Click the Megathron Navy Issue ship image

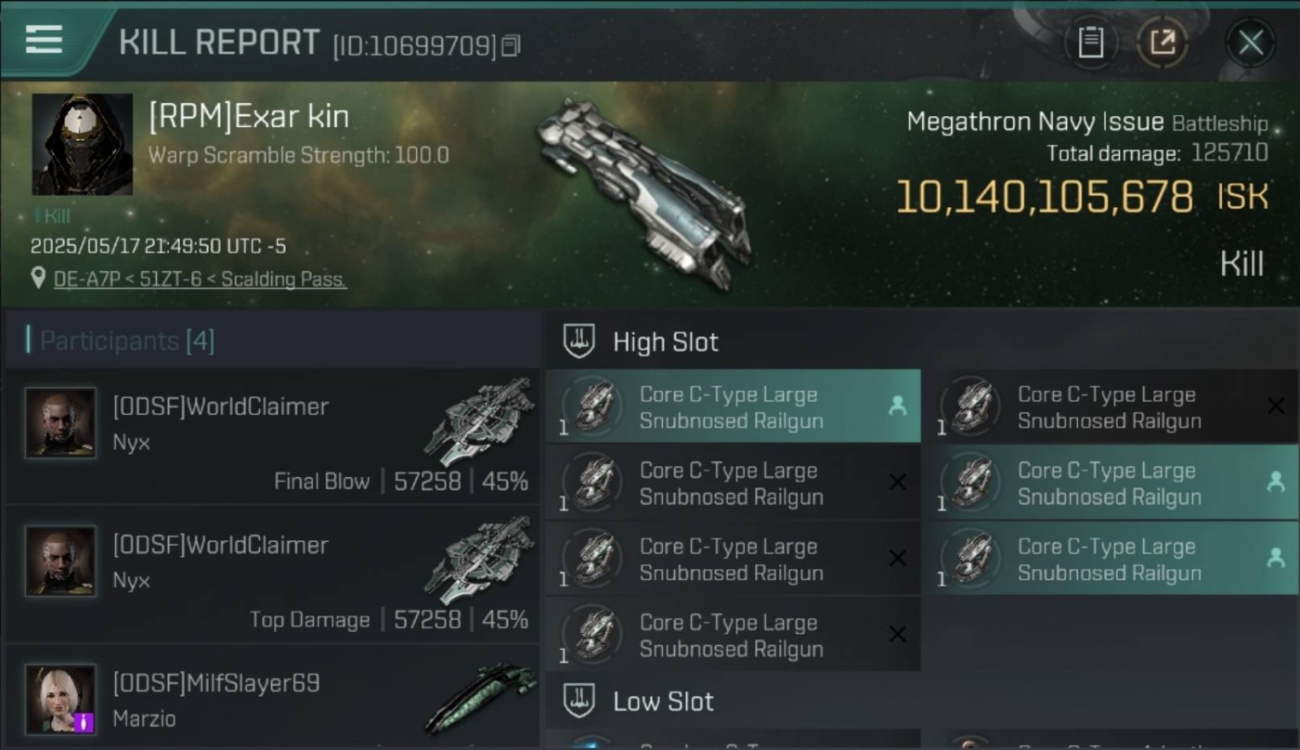point(645,193)
